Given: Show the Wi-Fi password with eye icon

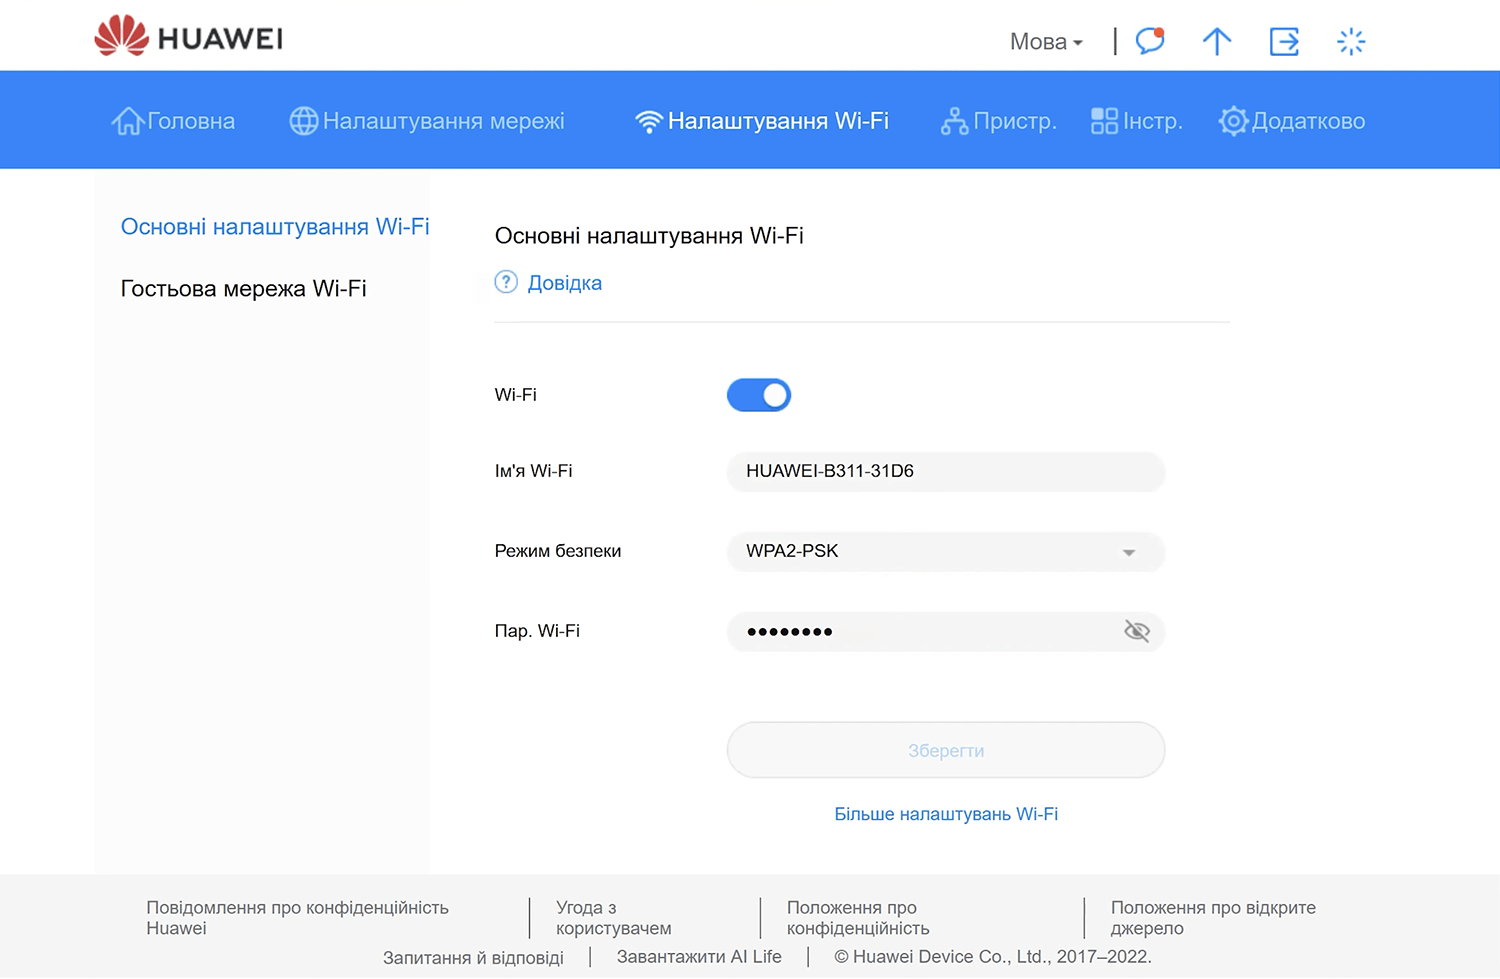Looking at the screenshot, I should (x=1136, y=631).
